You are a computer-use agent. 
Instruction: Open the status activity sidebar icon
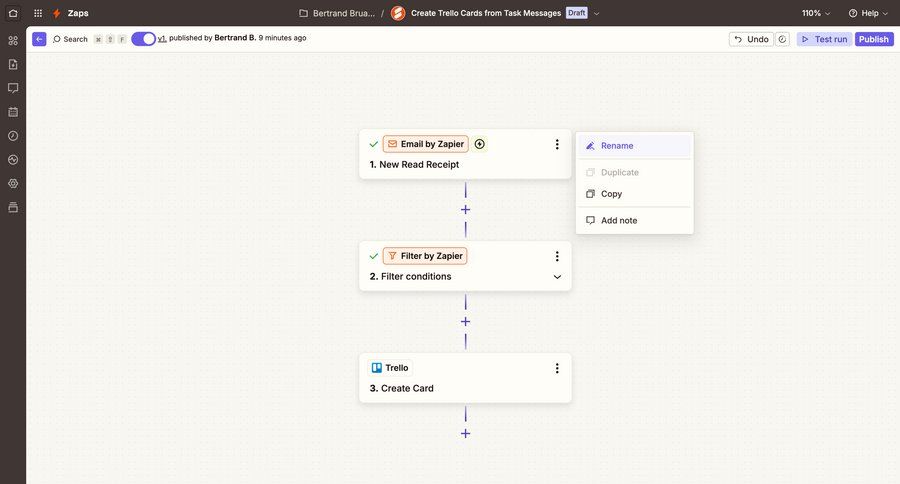pyautogui.click(x=13, y=160)
